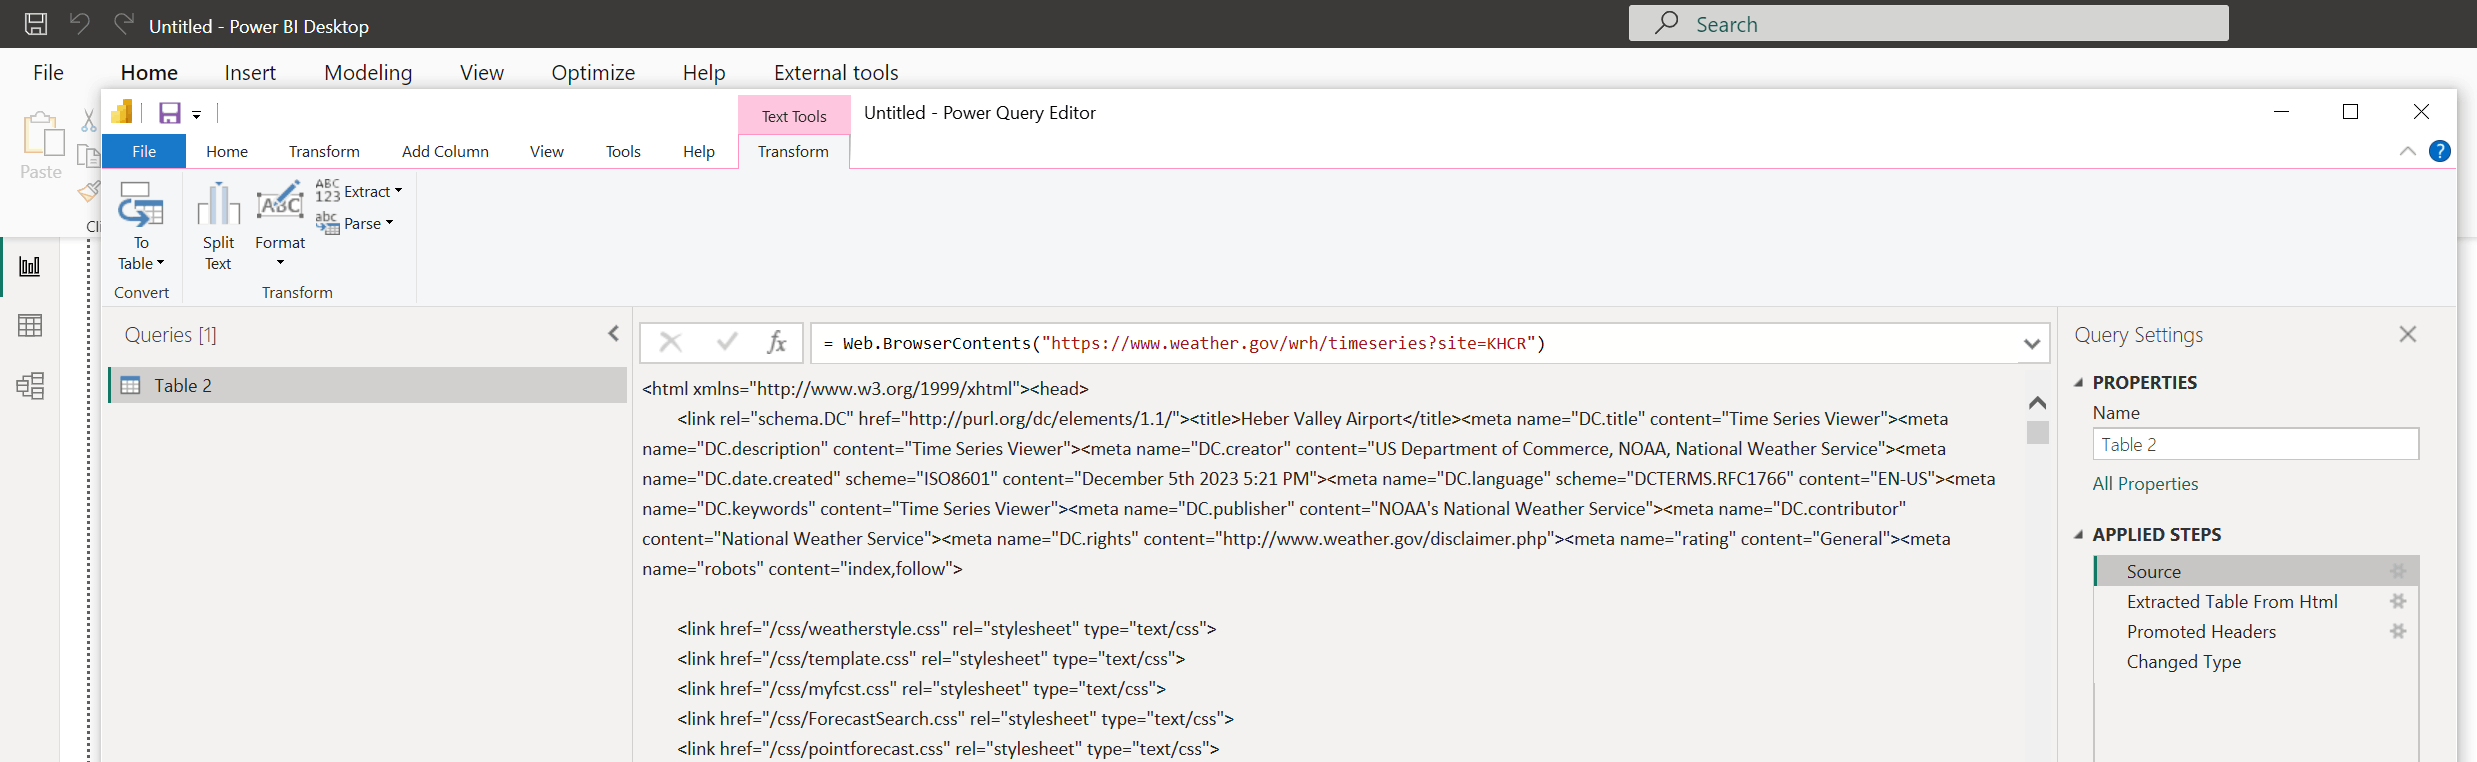Select the Table 2 query

coord(368,385)
